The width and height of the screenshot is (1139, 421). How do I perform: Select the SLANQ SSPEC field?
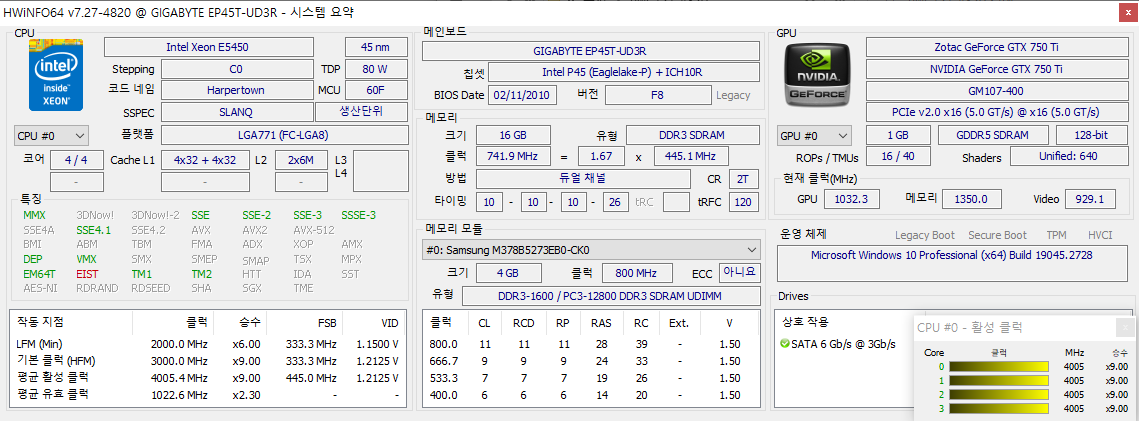[235, 112]
